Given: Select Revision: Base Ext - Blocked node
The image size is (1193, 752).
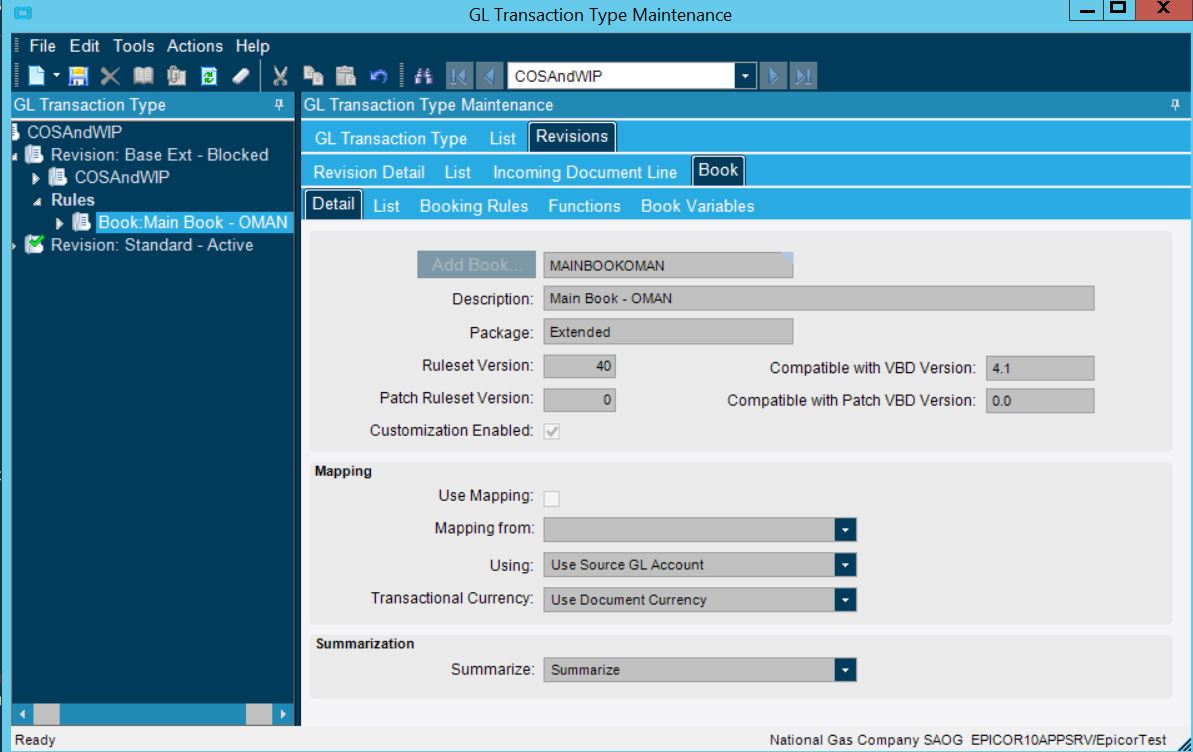Looking at the screenshot, I should [x=160, y=155].
